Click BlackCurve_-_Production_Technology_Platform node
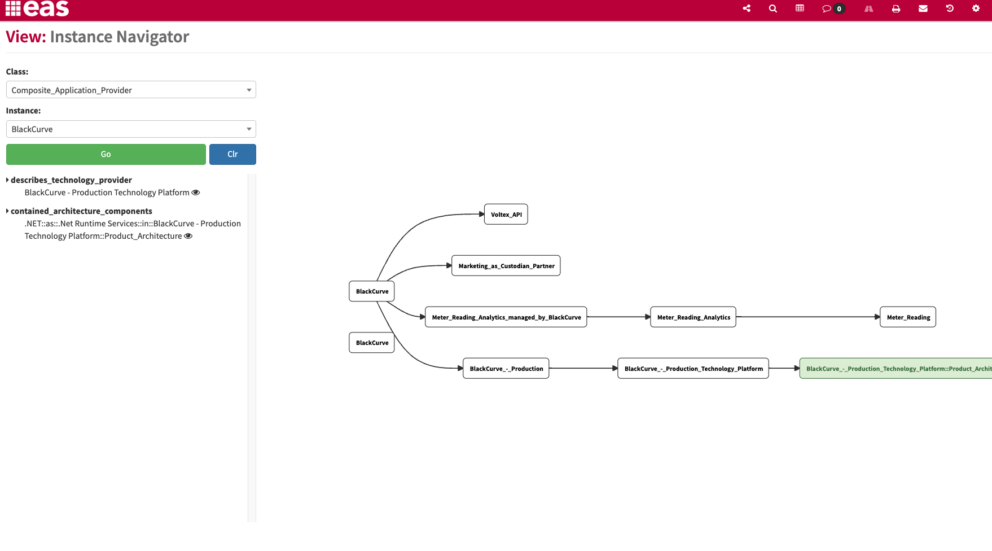 [693, 368]
